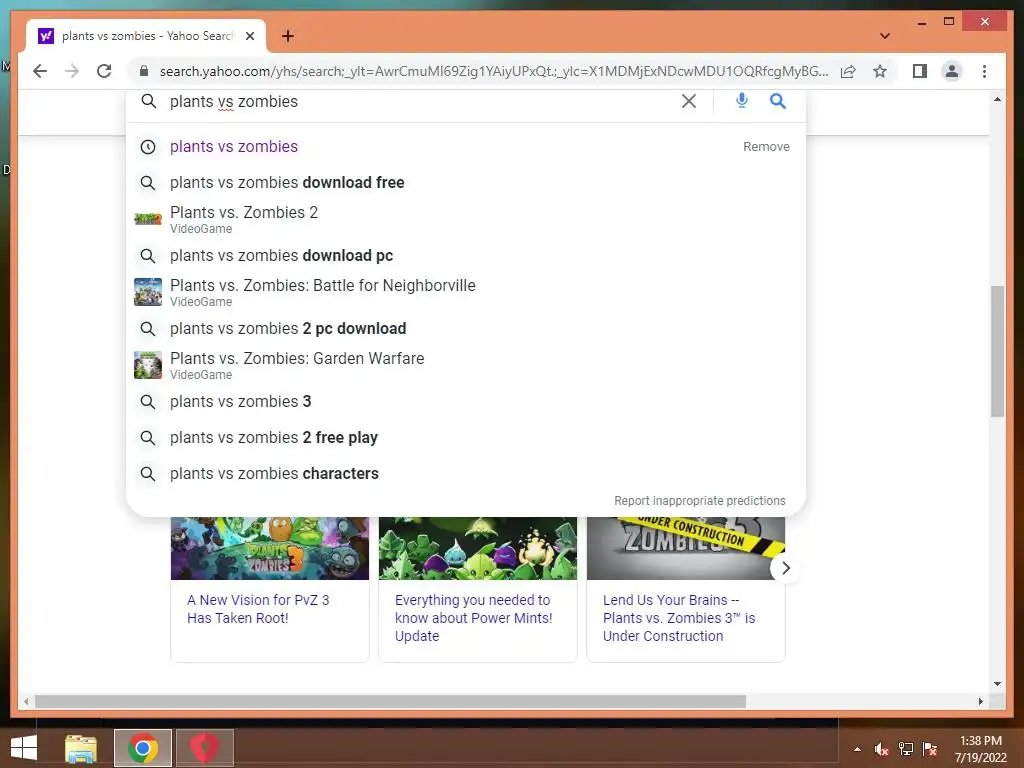1024x768 pixels.
Task: Click the vertical scrollbar thumb
Action: pyautogui.click(x=997, y=351)
